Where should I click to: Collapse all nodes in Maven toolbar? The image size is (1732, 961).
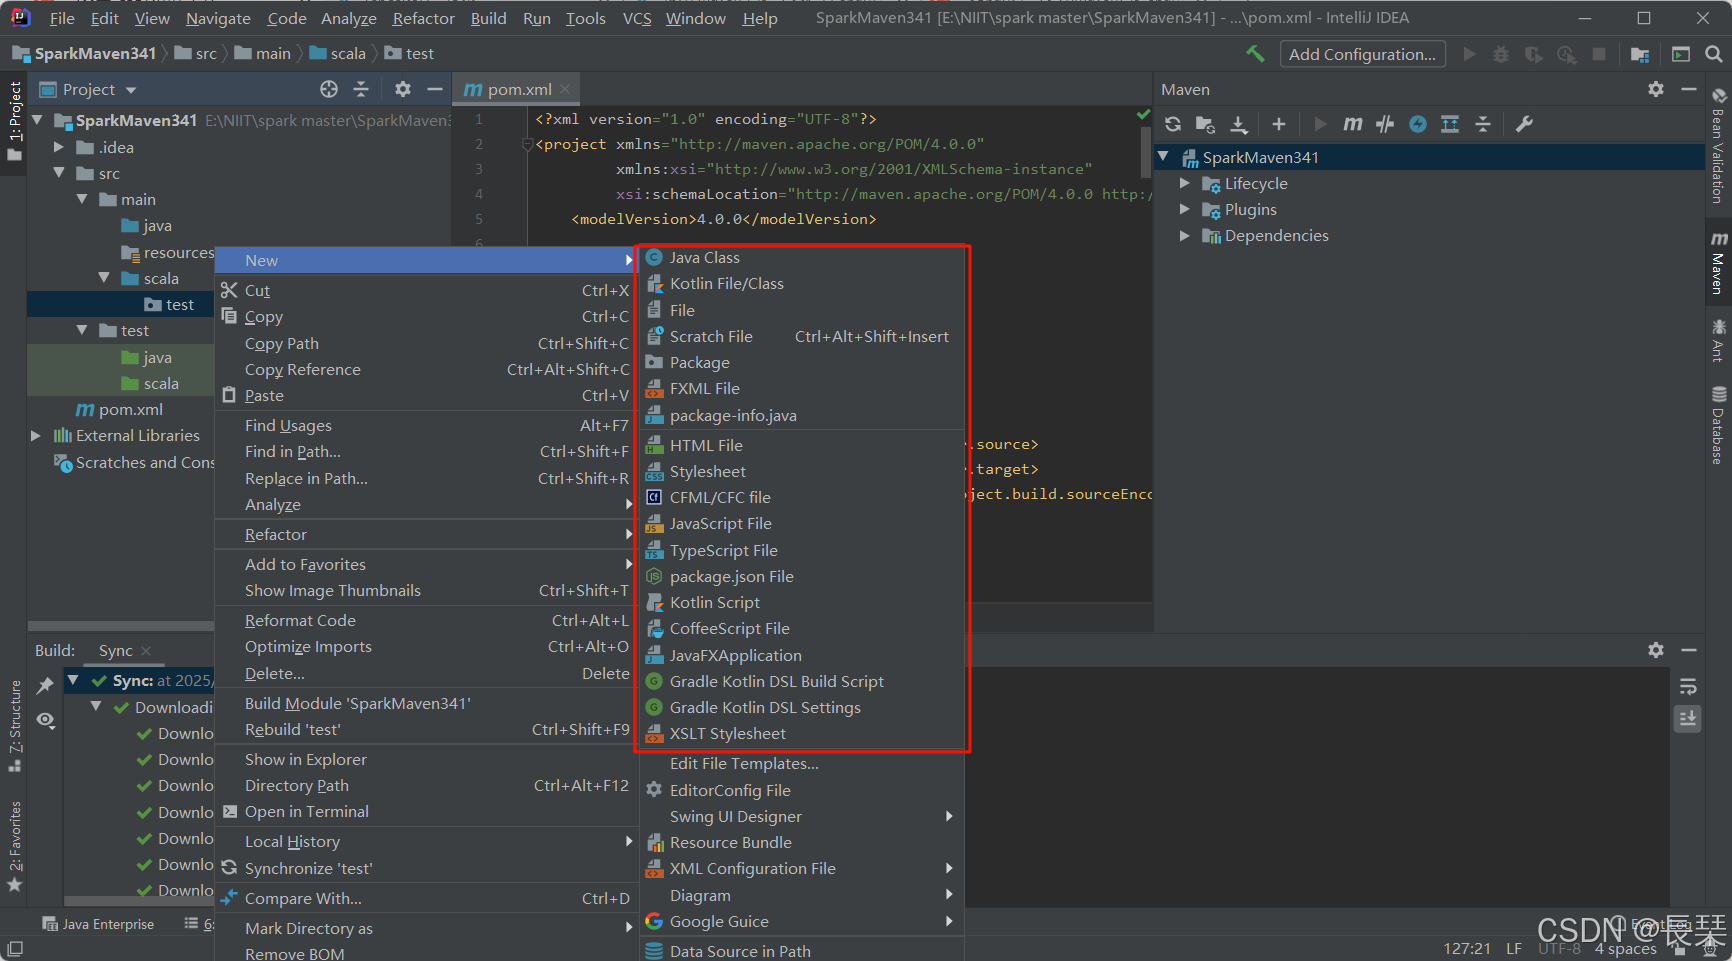(1483, 124)
